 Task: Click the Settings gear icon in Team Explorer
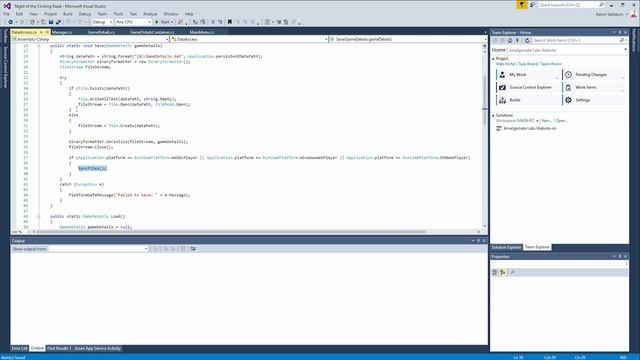[568, 100]
